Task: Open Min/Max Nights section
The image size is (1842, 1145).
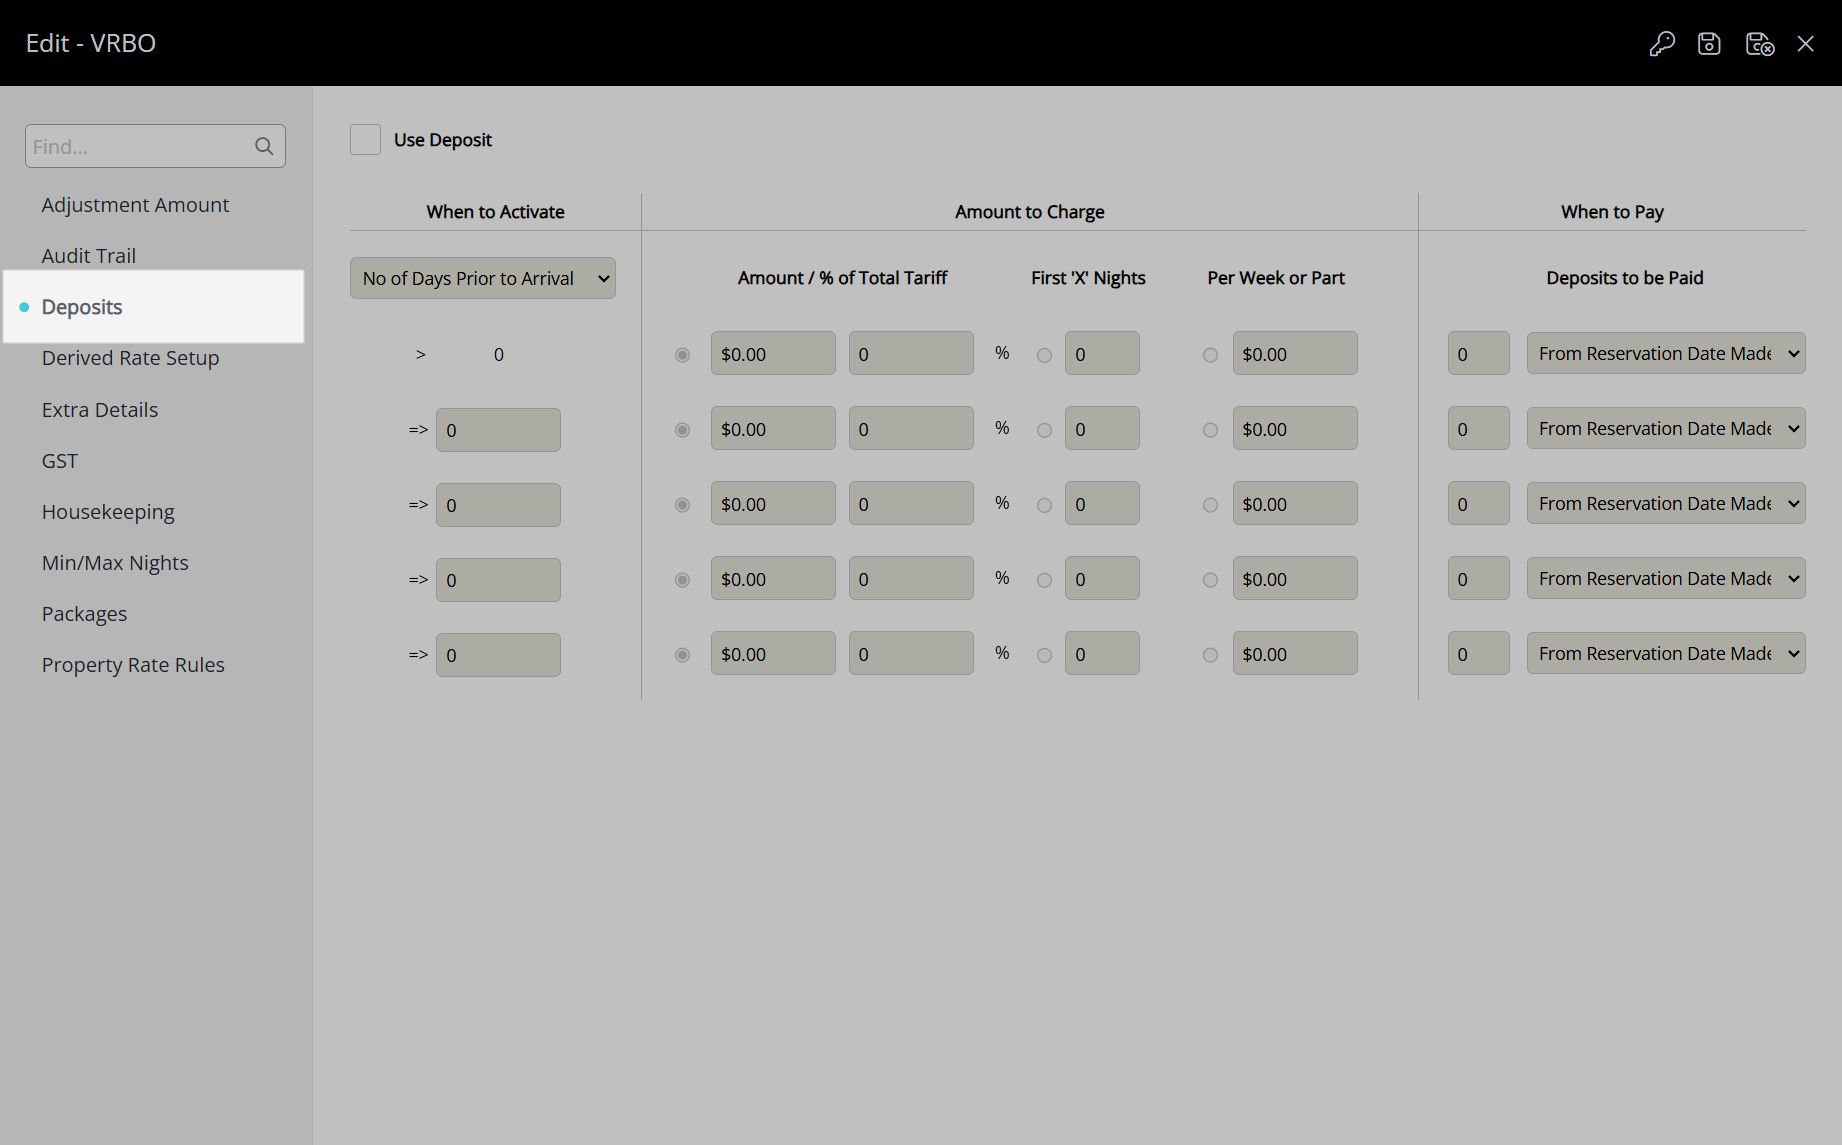Action: pyautogui.click(x=115, y=563)
